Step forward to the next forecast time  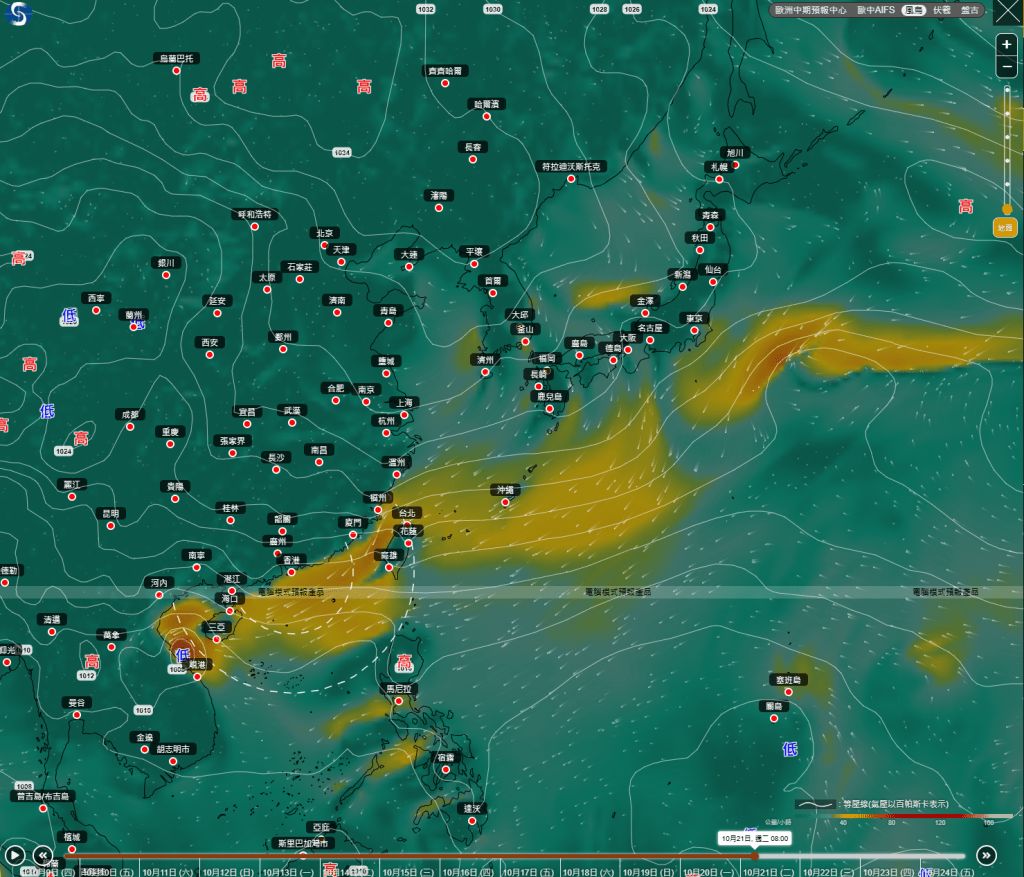pyautogui.click(x=986, y=854)
